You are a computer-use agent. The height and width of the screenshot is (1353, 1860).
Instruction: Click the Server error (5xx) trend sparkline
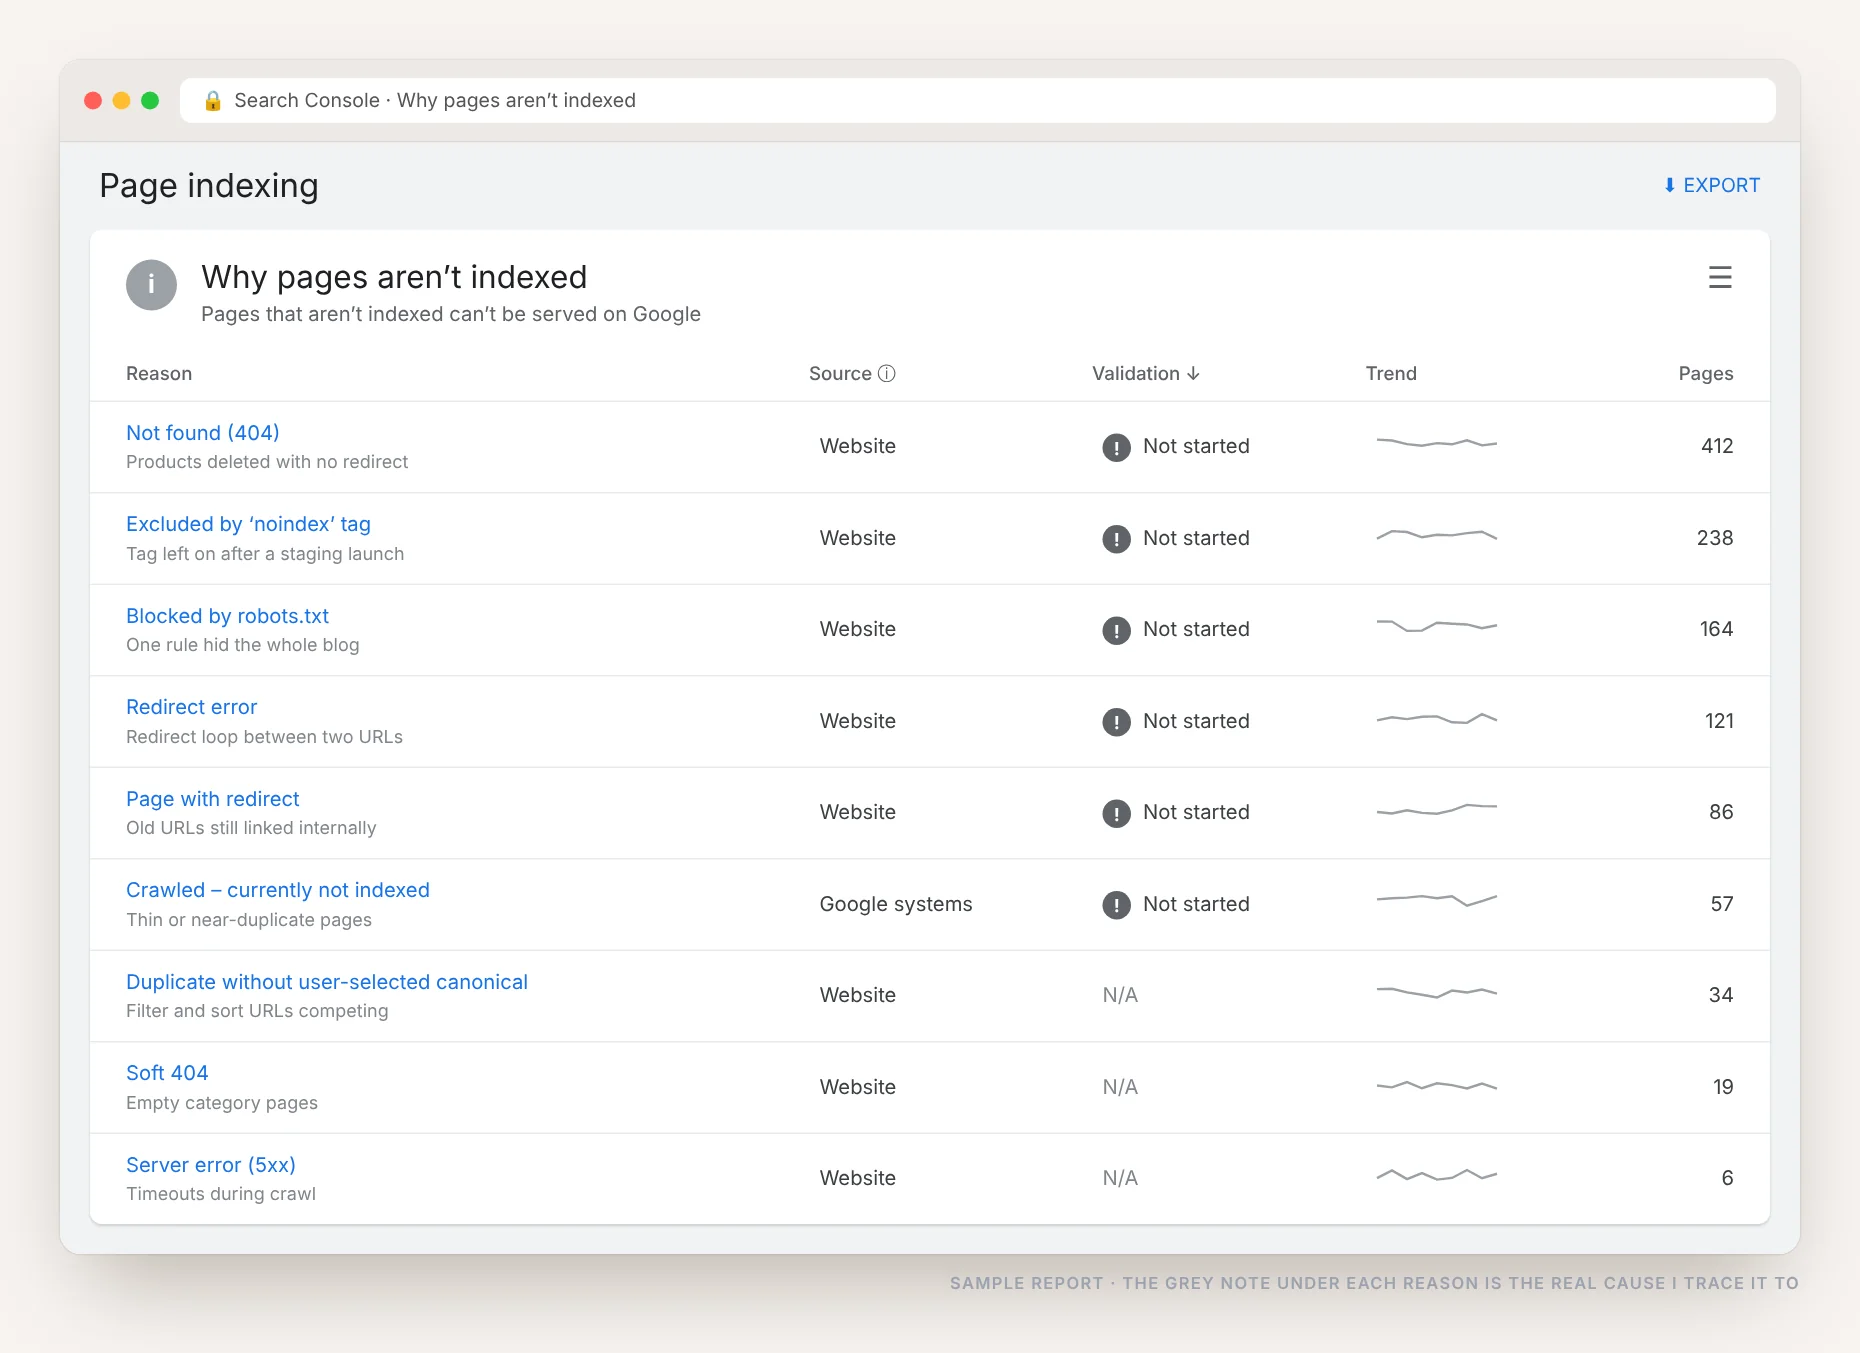[x=1436, y=1175]
